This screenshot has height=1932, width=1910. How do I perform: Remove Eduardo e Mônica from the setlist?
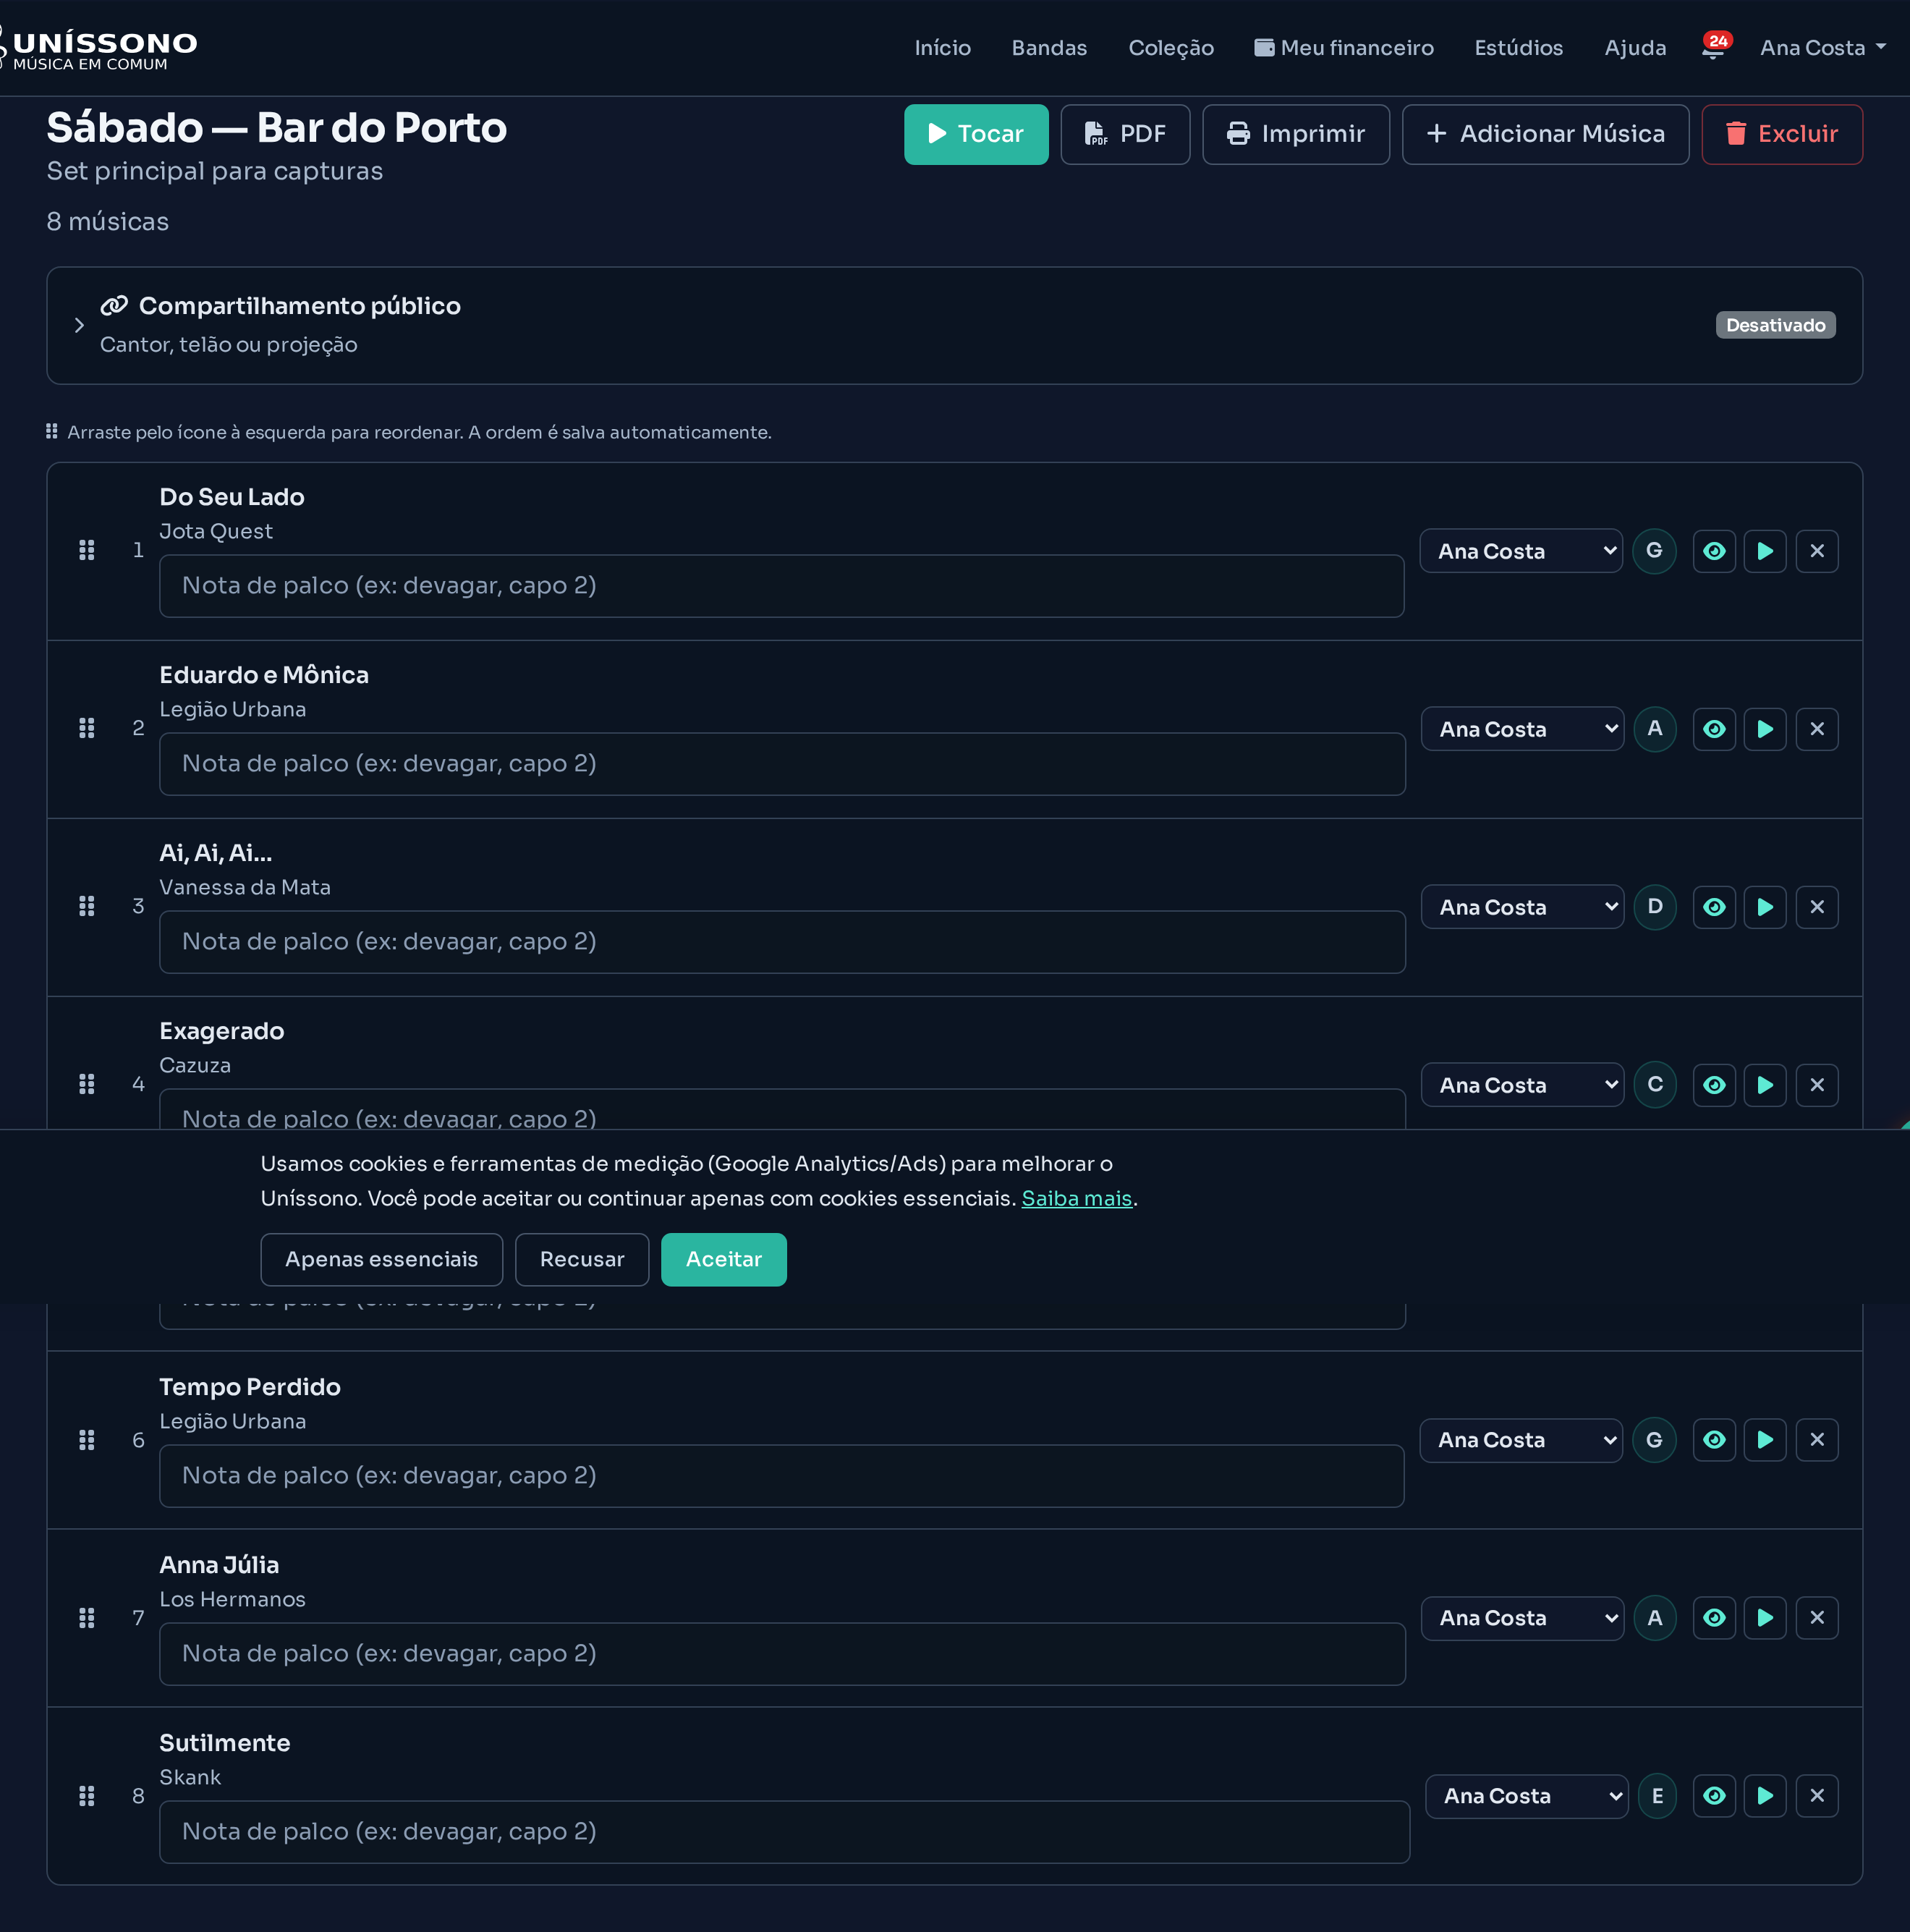[1817, 729]
